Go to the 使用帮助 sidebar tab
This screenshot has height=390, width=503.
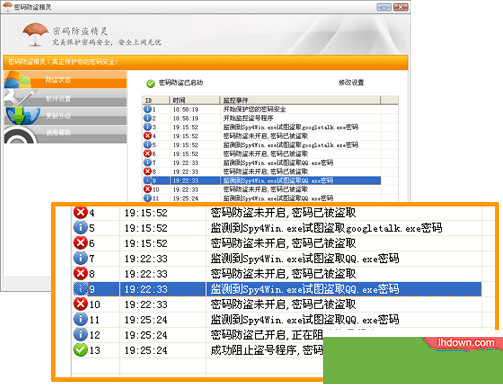tap(65, 134)
